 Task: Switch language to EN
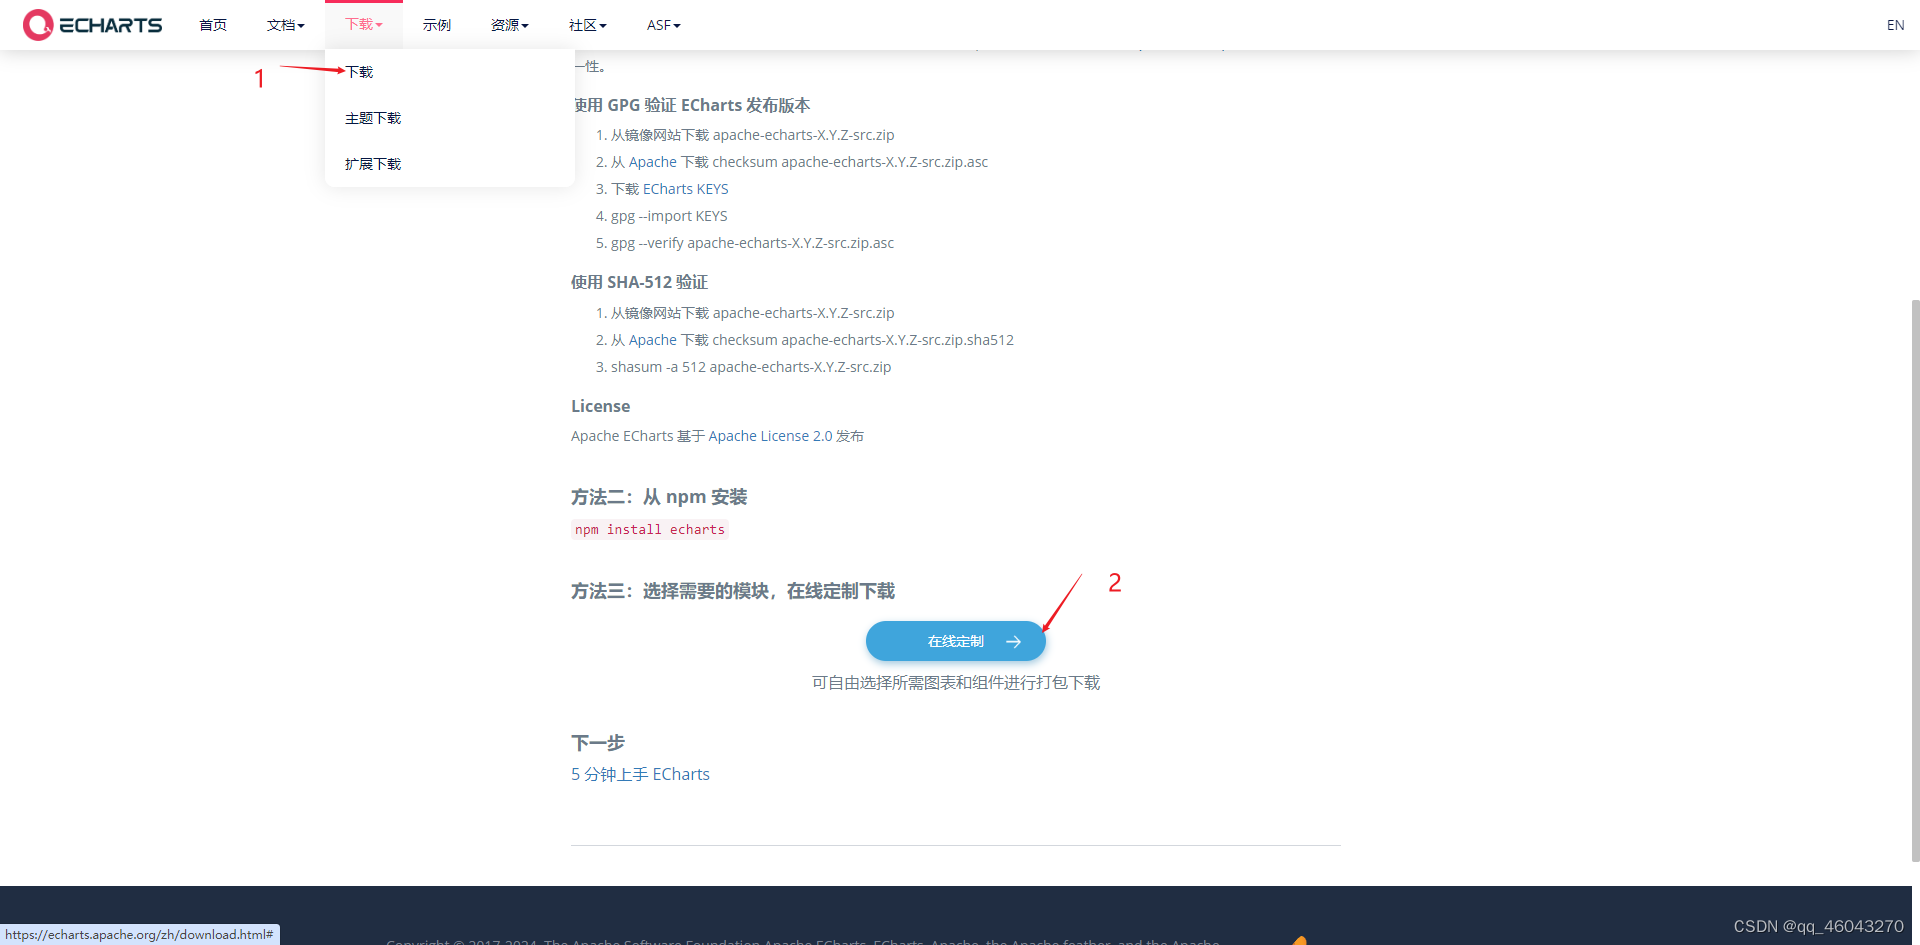point(1895,25)
